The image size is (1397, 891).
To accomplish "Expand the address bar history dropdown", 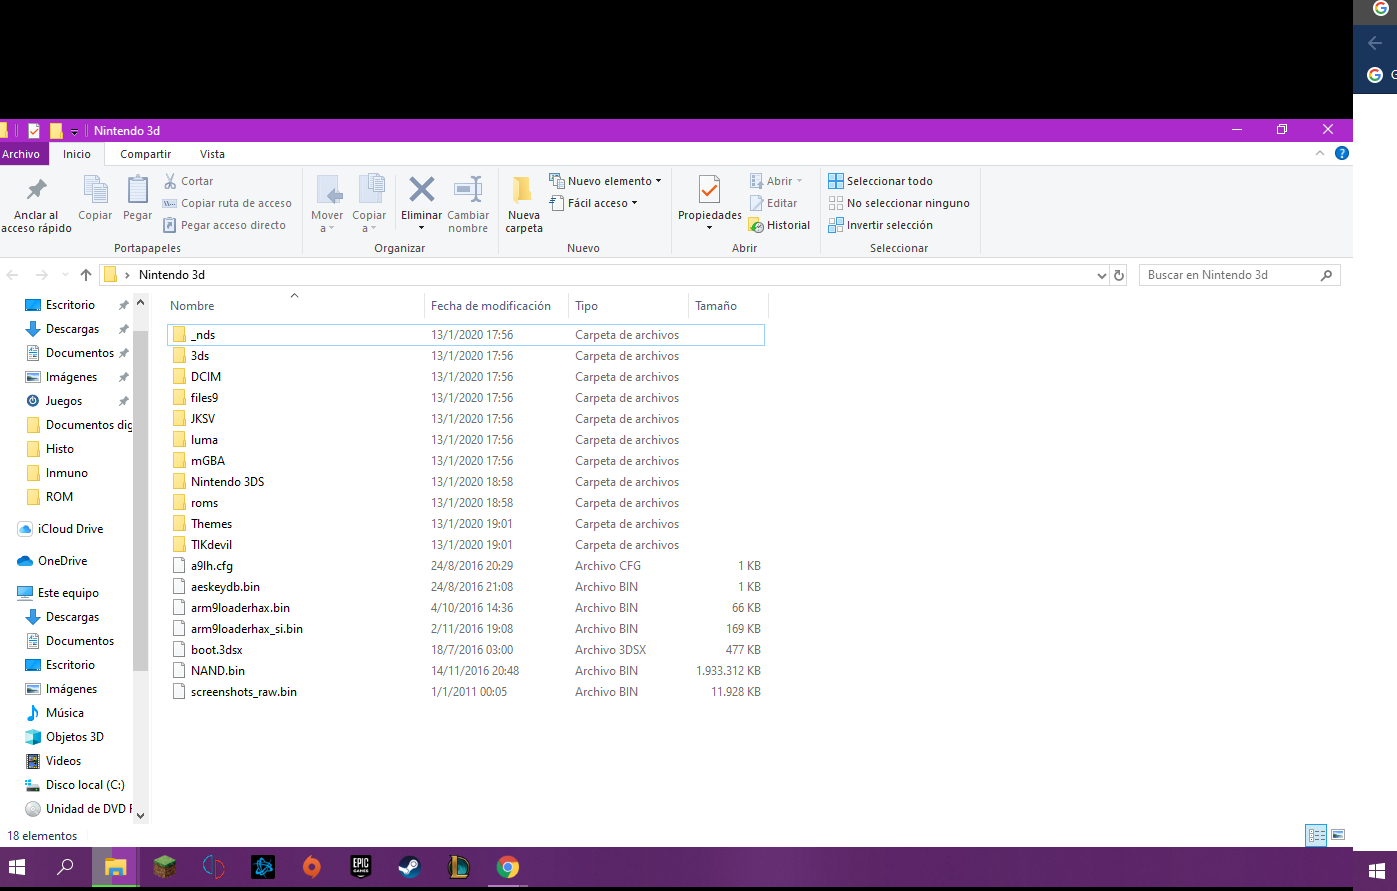I will (1102, 275).
